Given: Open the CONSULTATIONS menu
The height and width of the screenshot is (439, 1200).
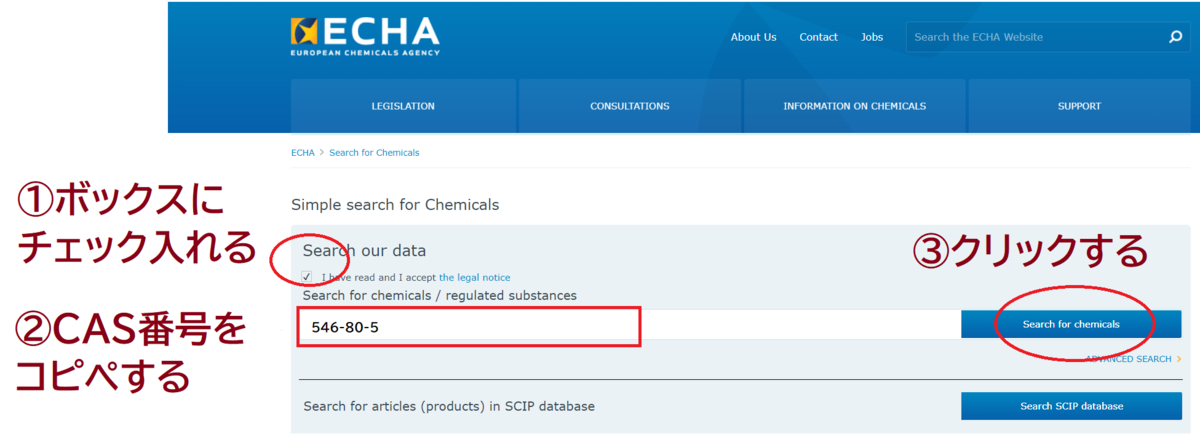Looking at the screenshot, I should (x=630, y=106).
